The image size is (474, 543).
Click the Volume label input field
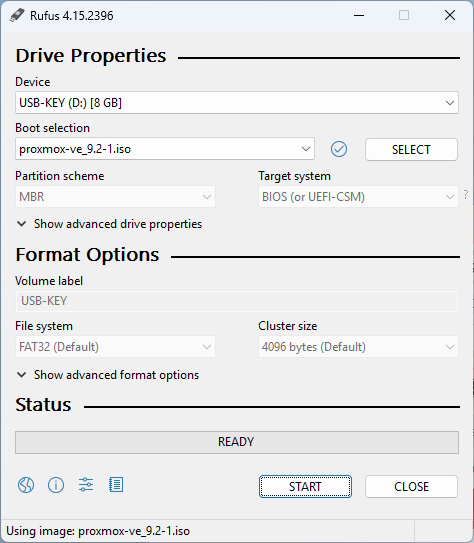point(237,301)
